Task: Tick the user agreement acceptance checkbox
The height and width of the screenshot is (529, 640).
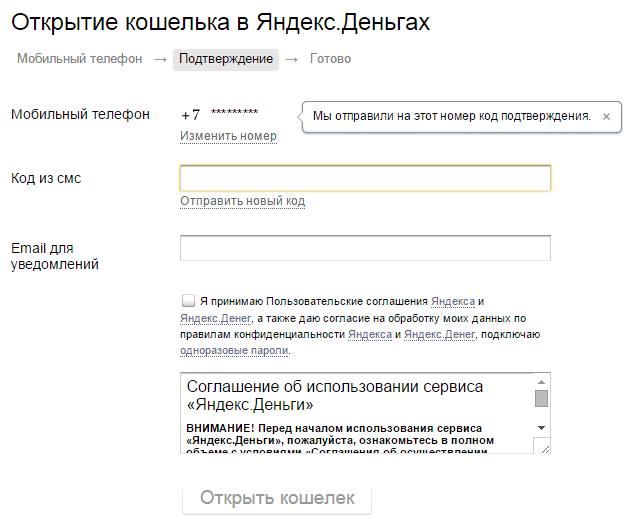Action: tap(188, 301)
